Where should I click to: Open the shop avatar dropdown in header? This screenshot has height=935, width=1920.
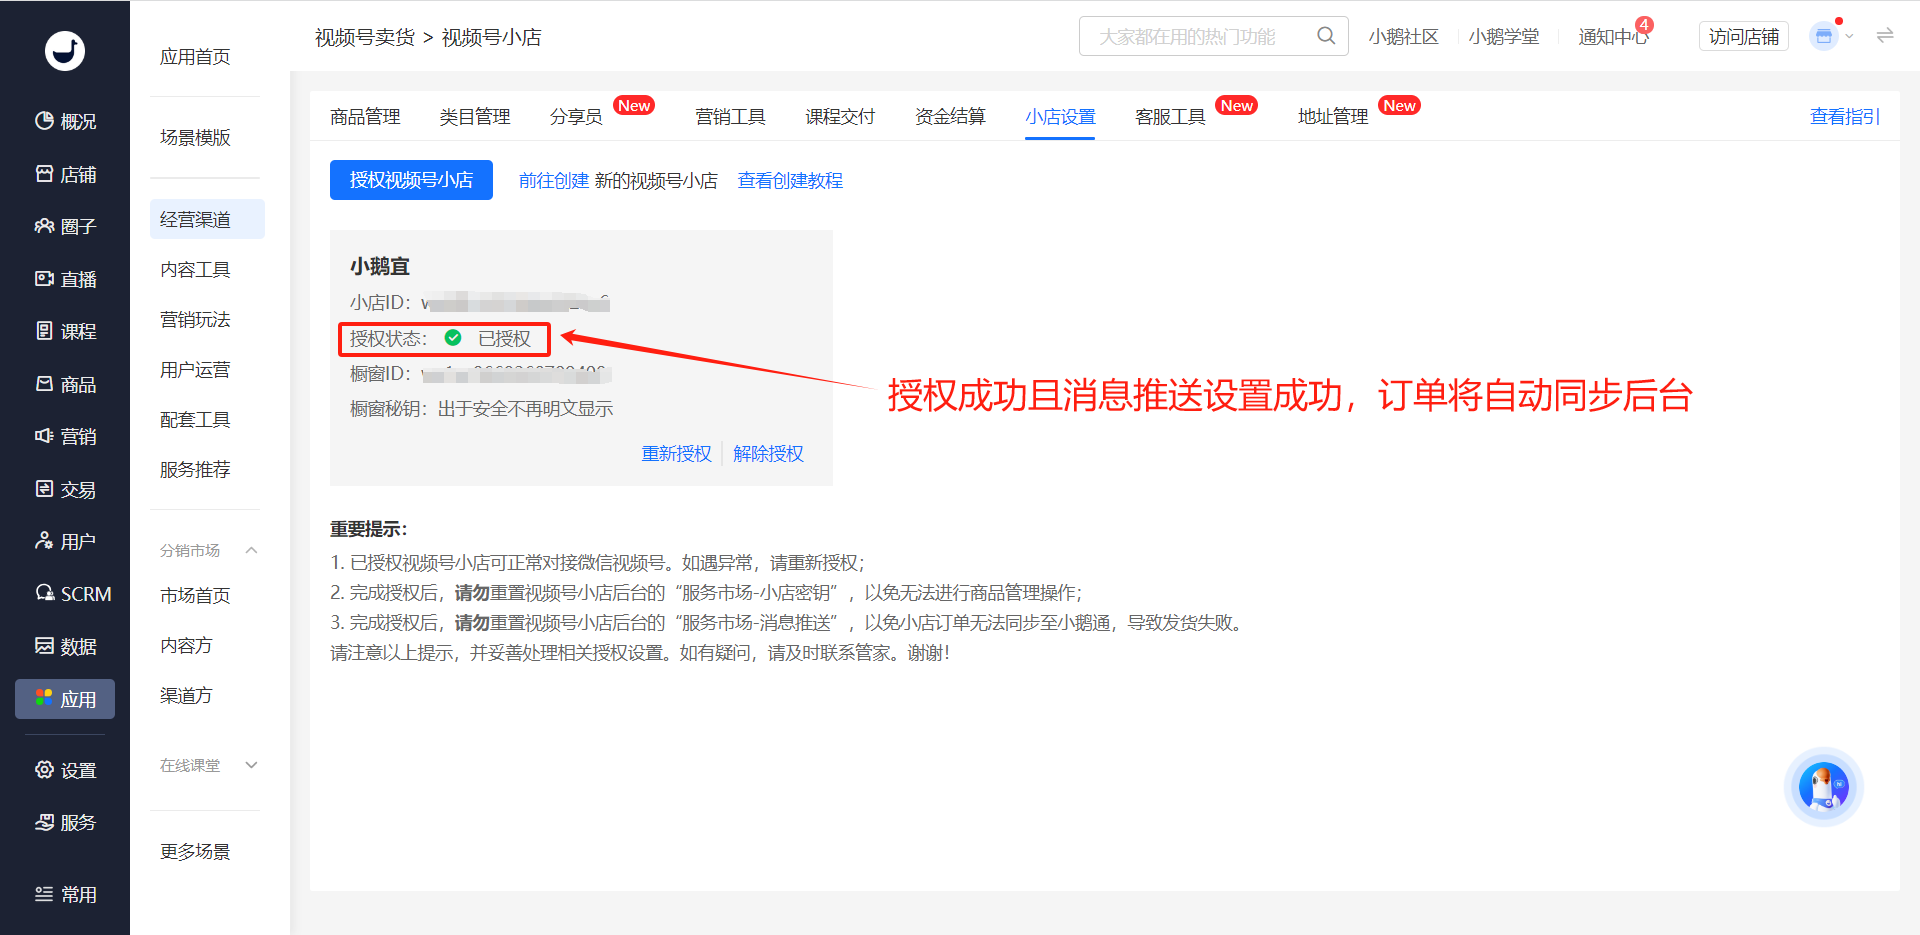(x=1830, y=36)
